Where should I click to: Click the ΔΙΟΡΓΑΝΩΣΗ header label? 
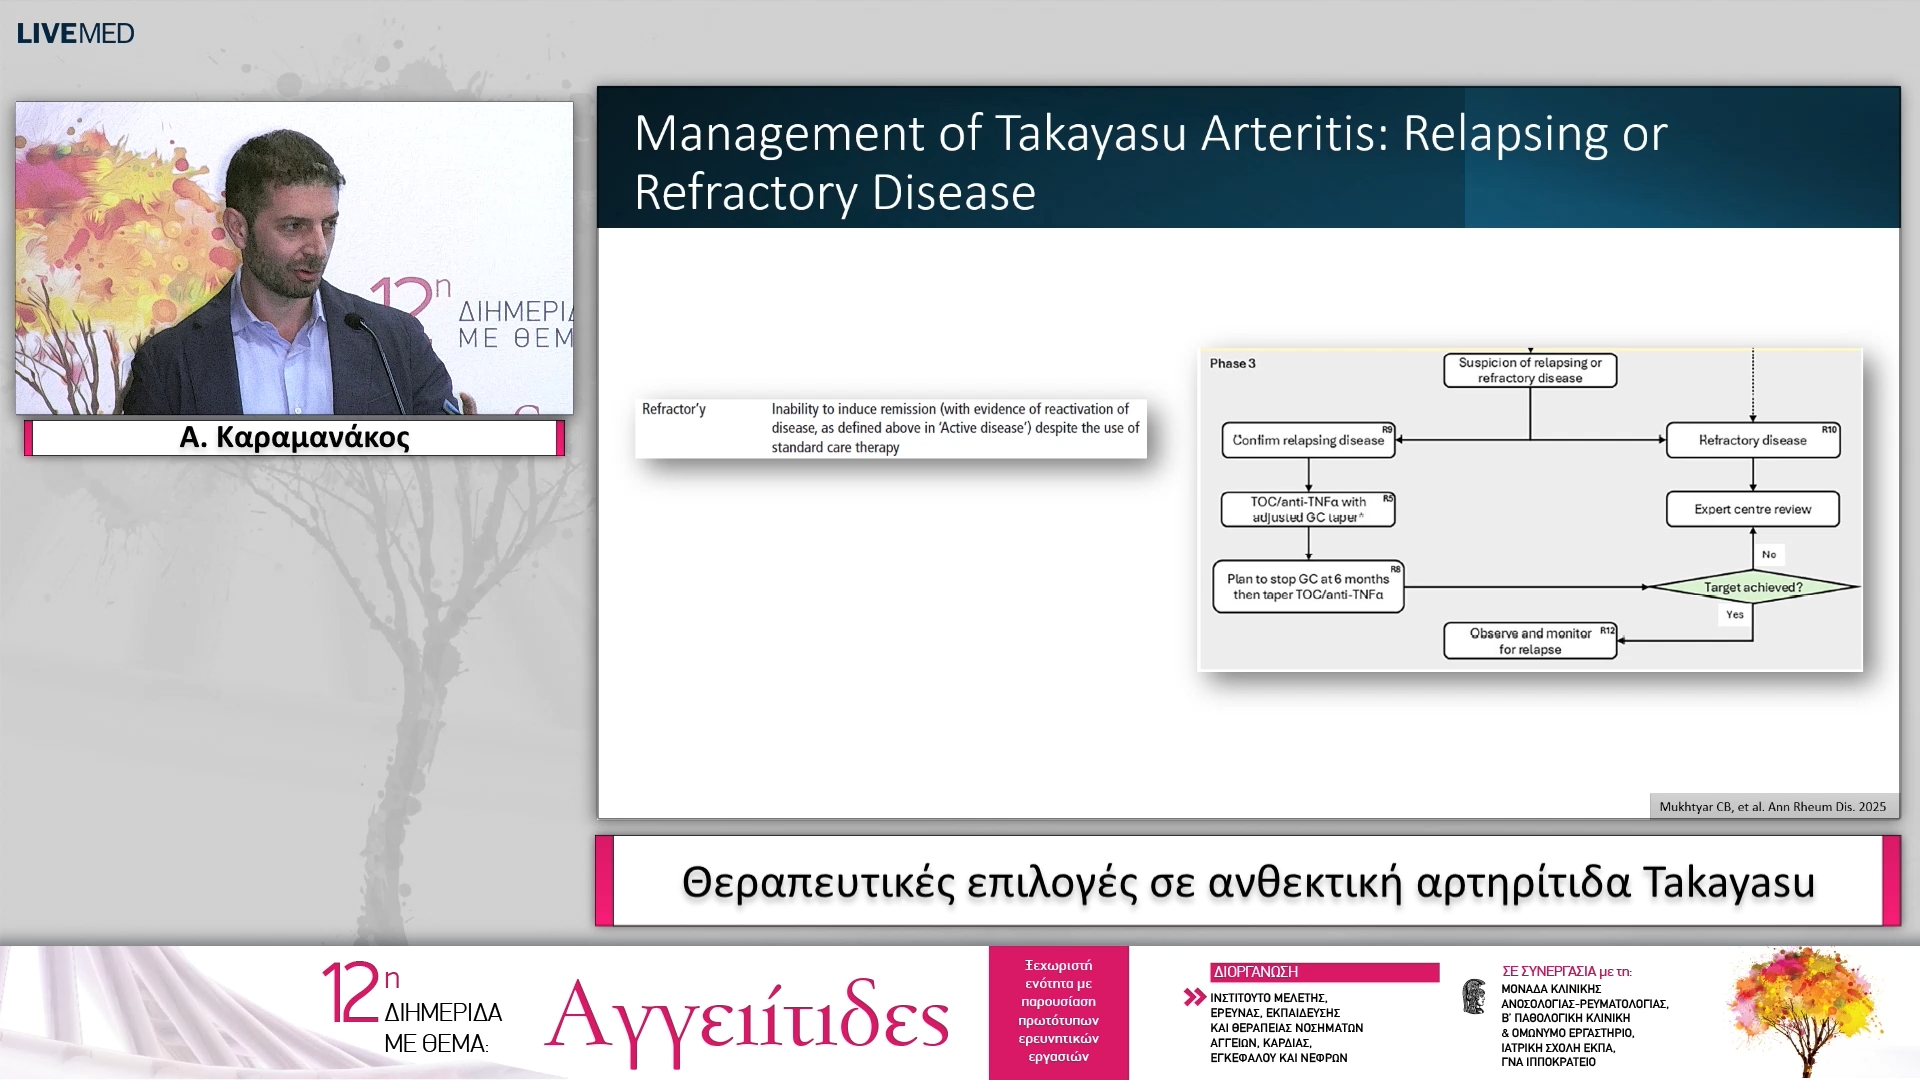coord(1324,972)
